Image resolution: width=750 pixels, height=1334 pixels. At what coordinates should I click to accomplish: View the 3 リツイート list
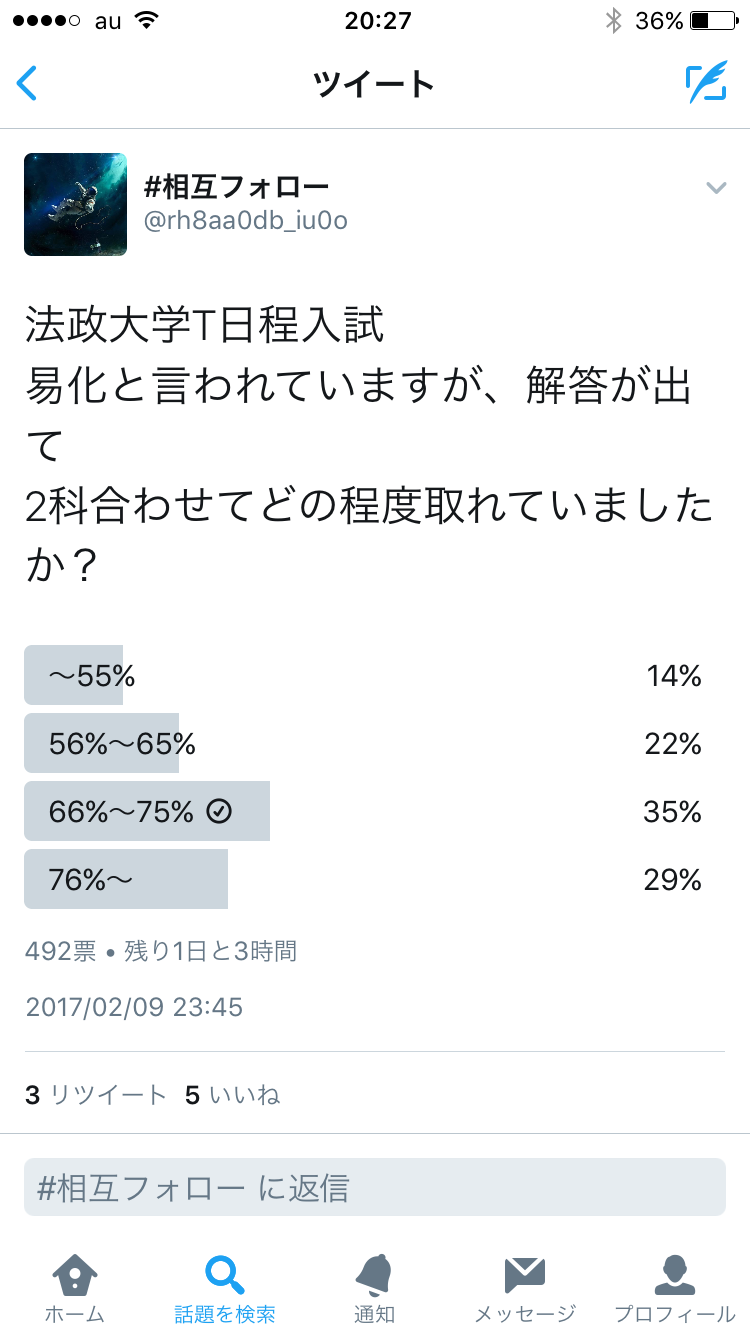tap(96, 1095)
